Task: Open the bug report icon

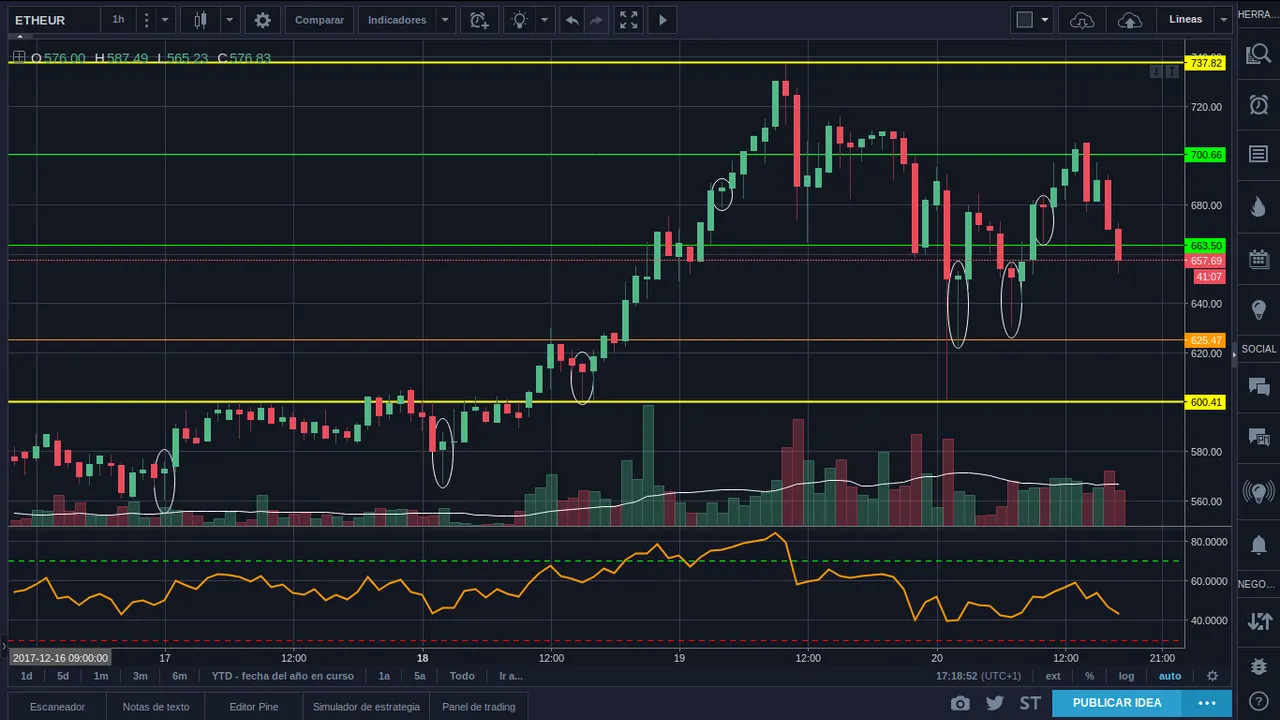Action: [1259, 666]
